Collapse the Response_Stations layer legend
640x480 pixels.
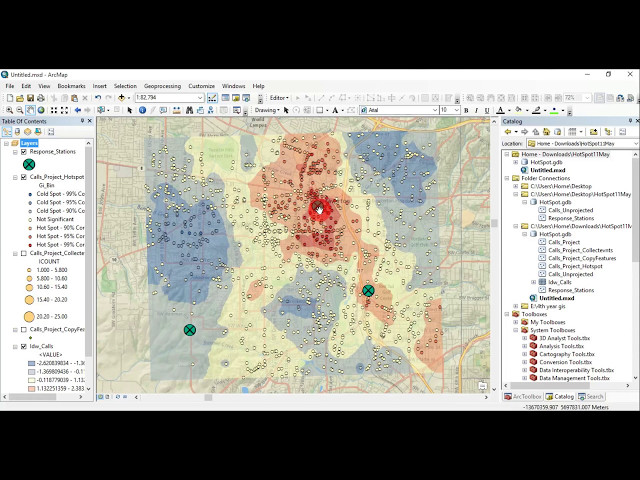pyautogui.click(x=15, y=152)
